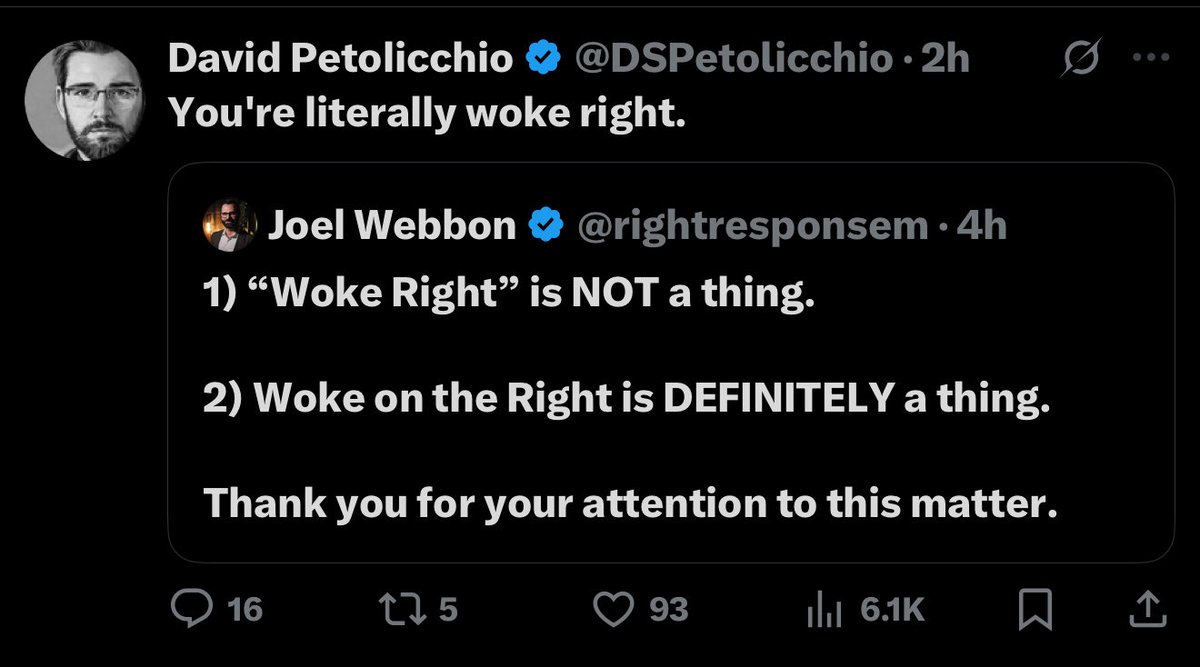
Task: Click the quoted tweet's 4h timestamp
Action: tap(981, 227)
